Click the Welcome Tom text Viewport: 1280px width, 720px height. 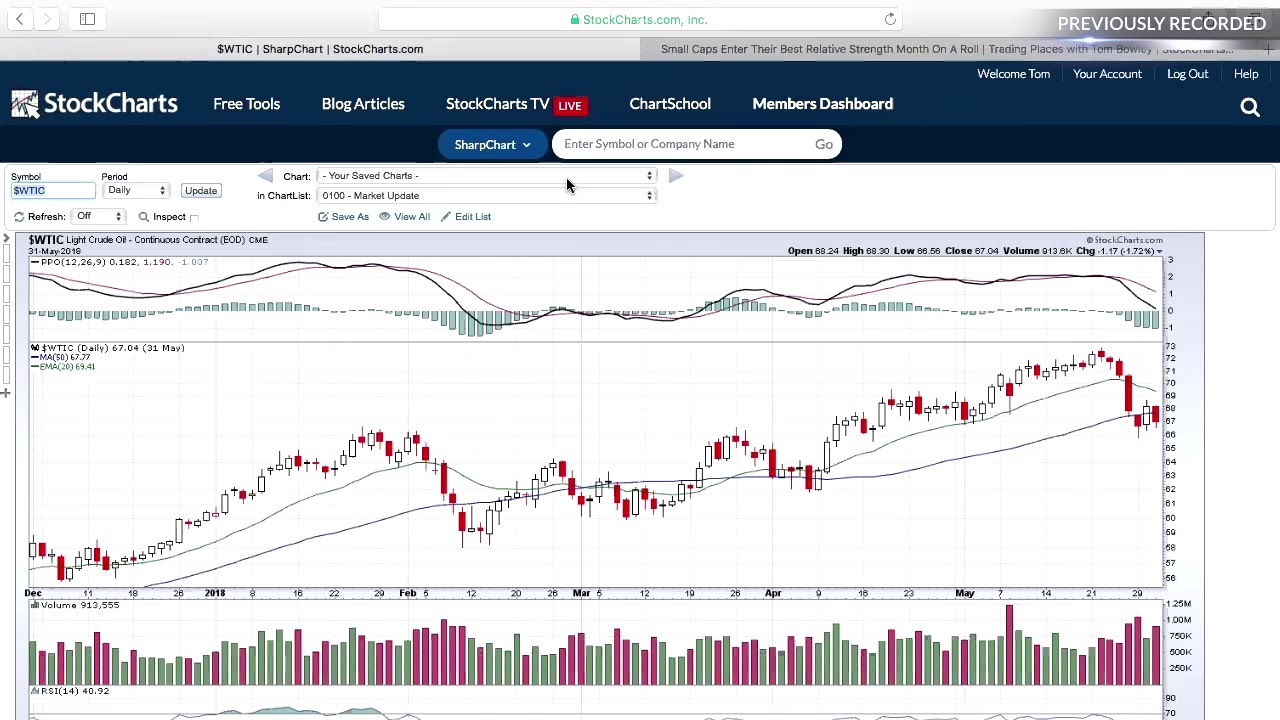[1013, 74]
